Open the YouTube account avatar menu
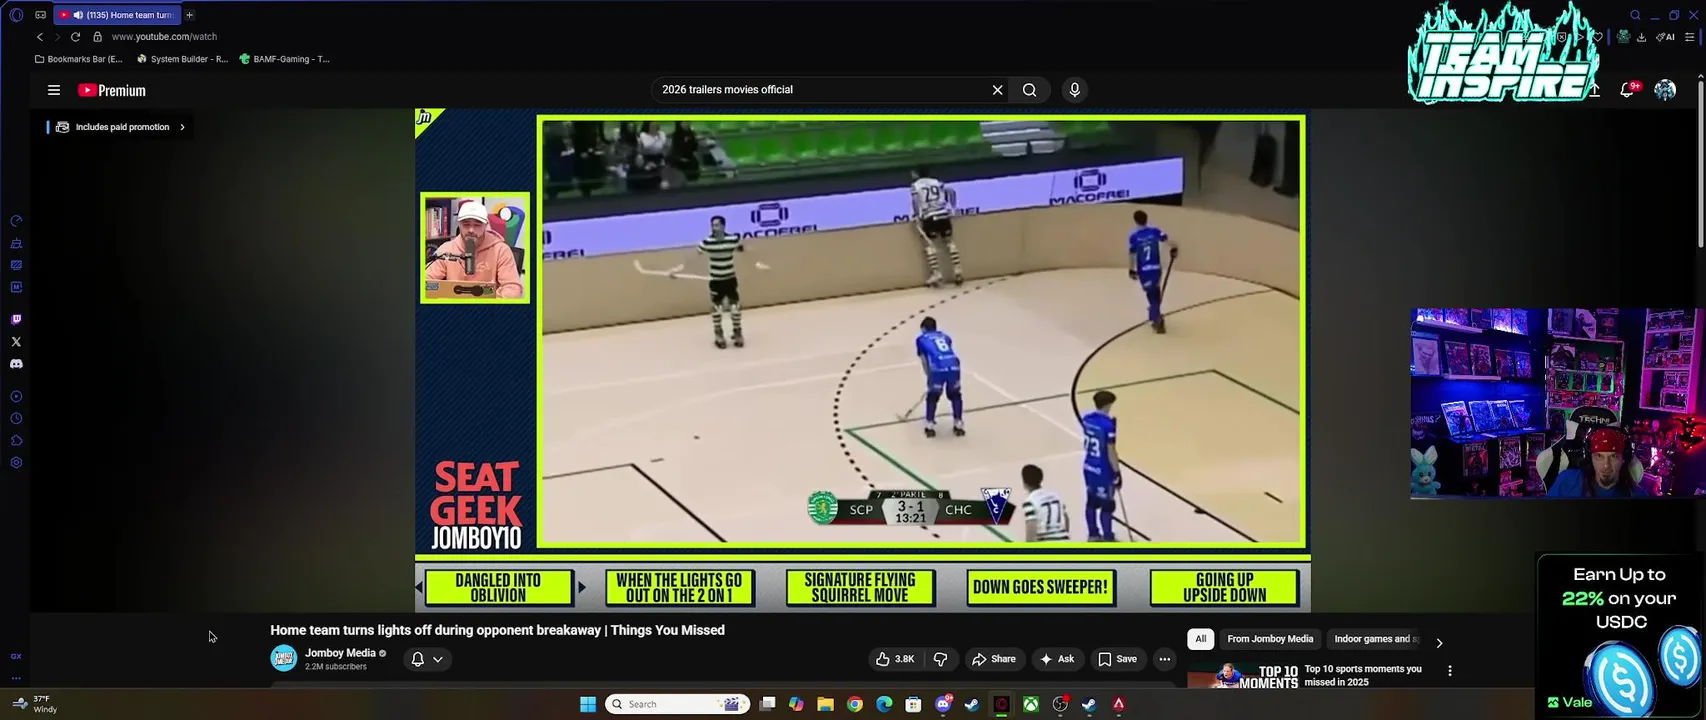 (1665, 90)
